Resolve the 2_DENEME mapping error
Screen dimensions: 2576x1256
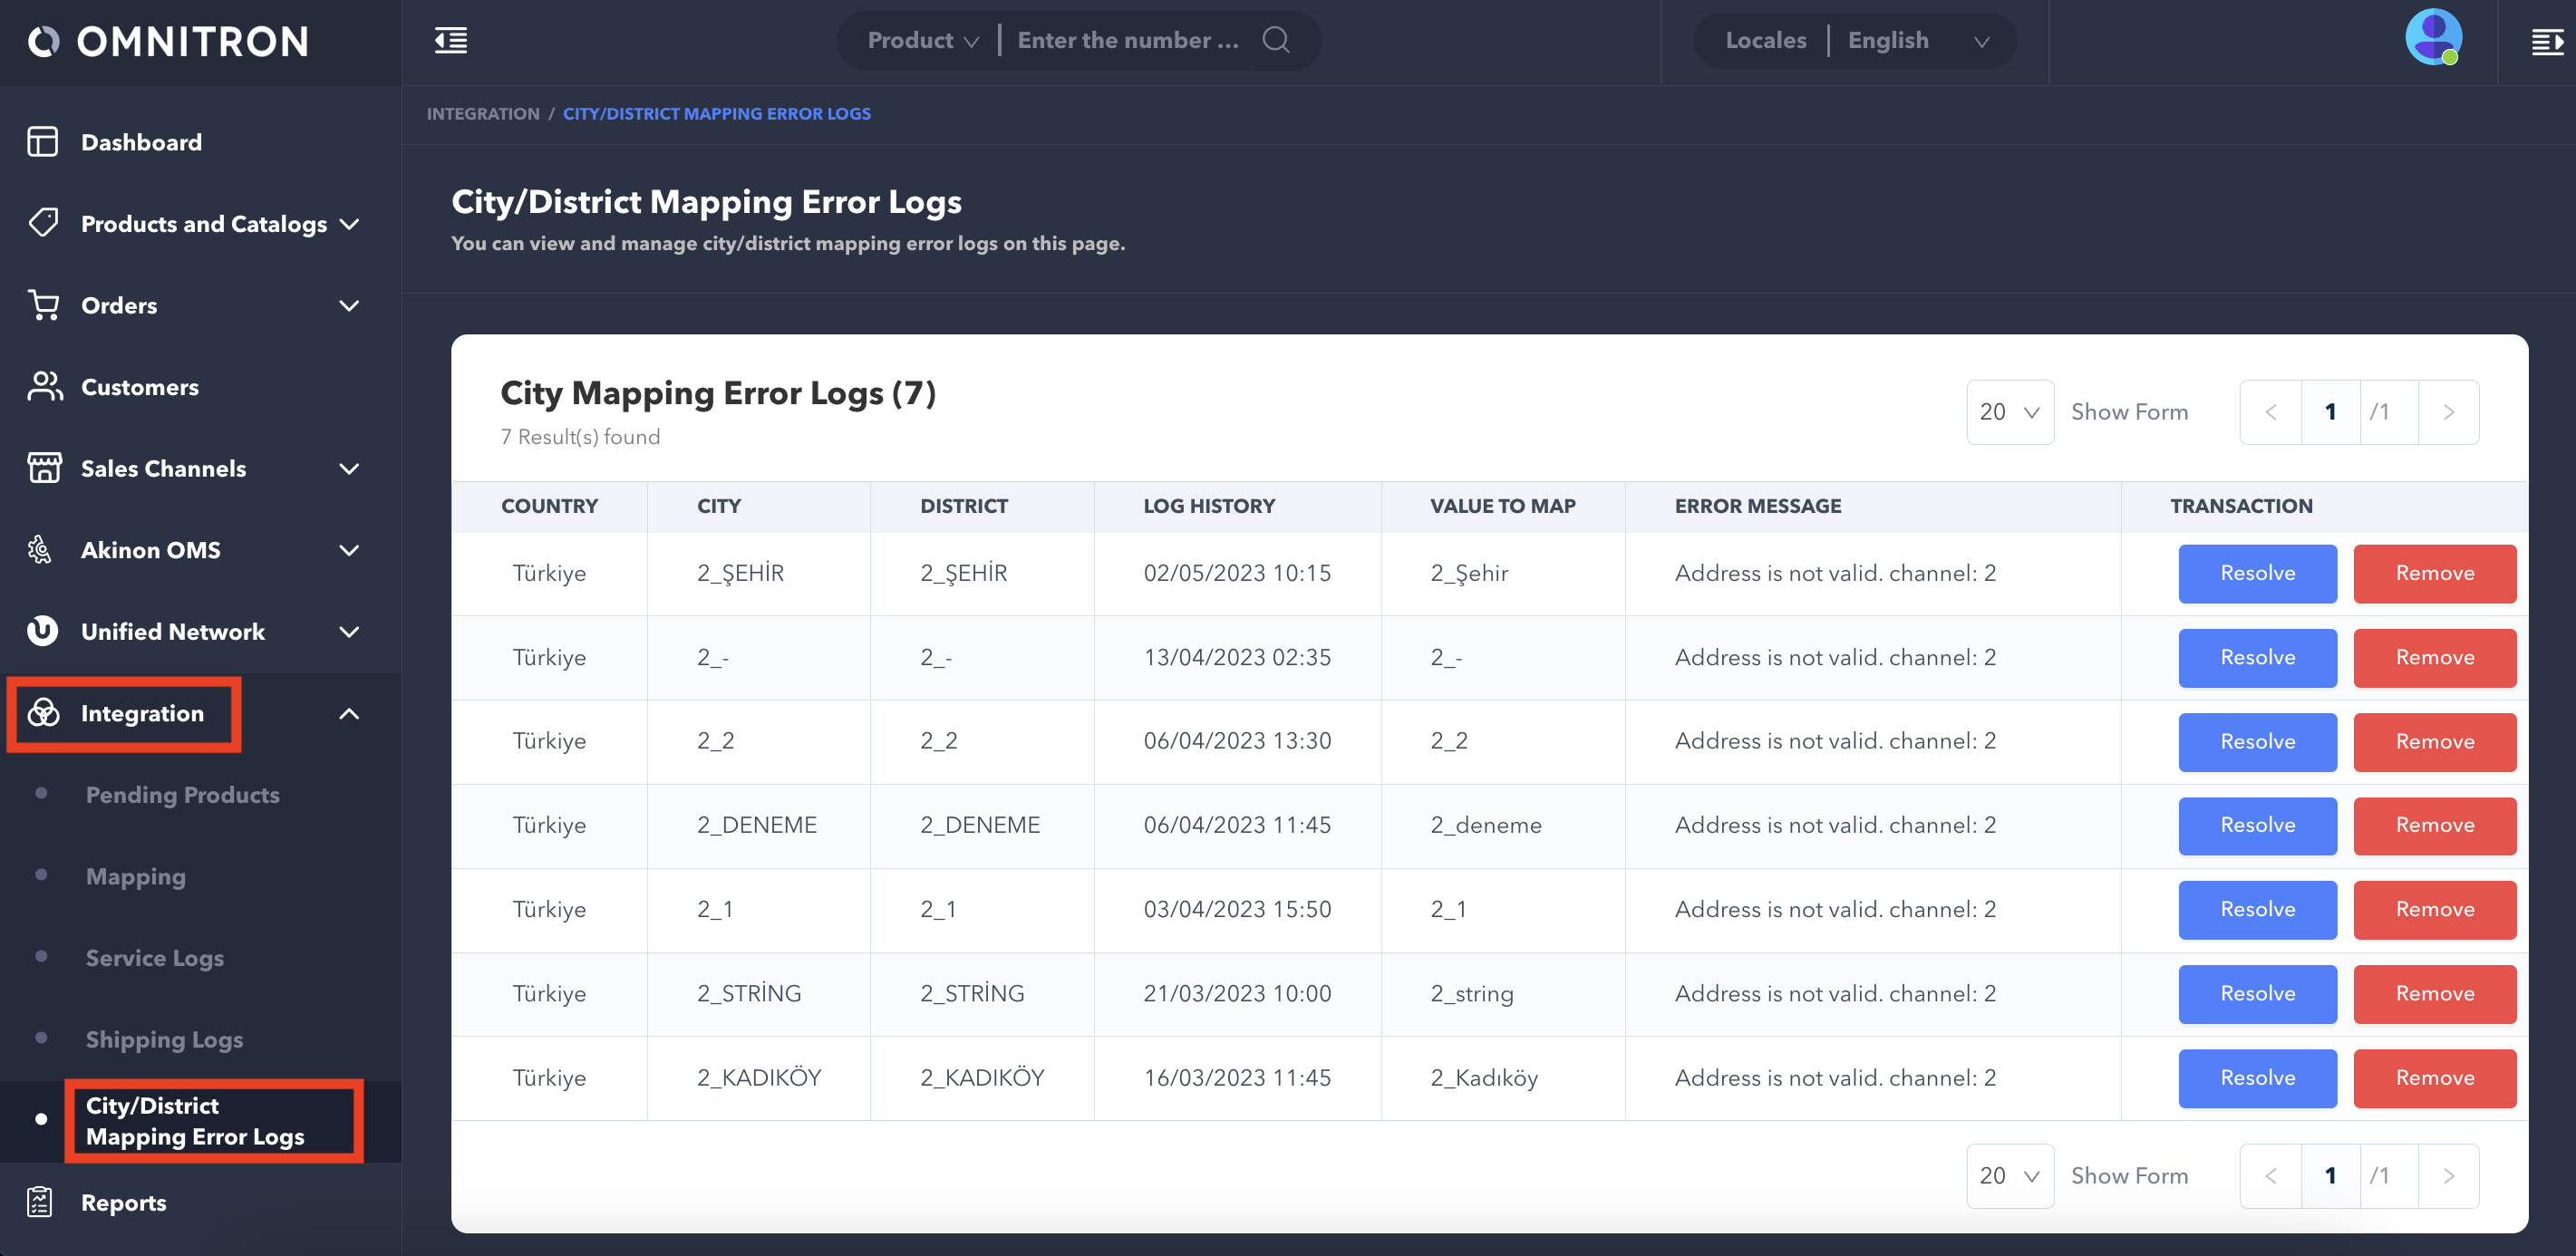[2256, 825]
